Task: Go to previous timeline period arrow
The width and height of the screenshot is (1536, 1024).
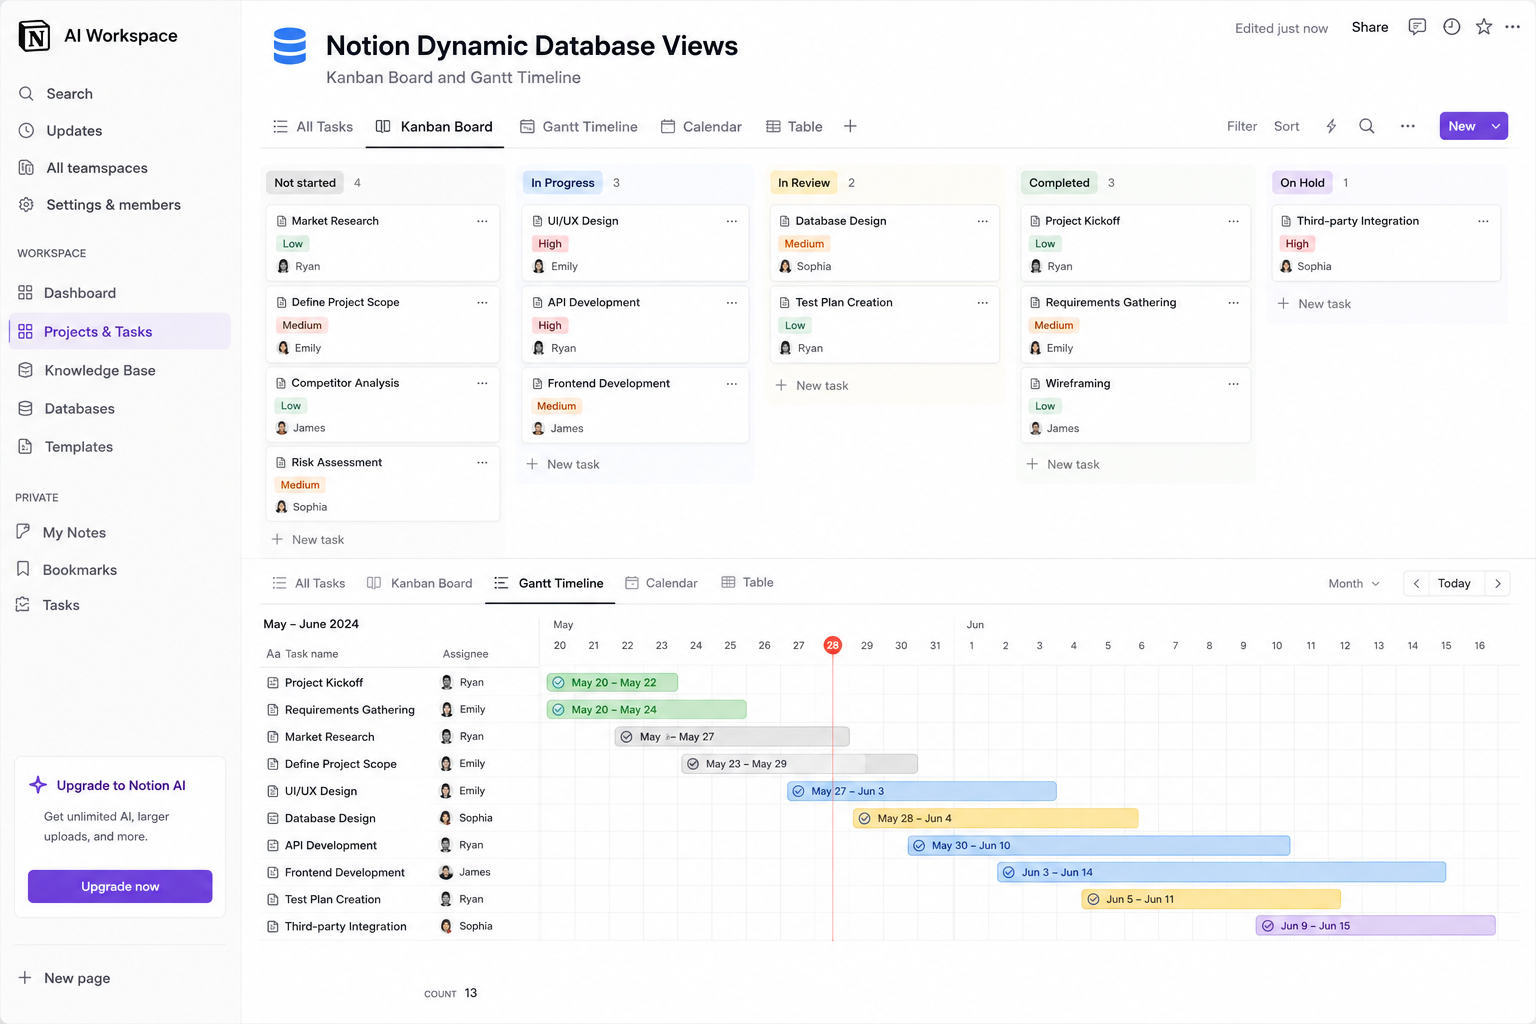Action: [x=1416, y=584]
